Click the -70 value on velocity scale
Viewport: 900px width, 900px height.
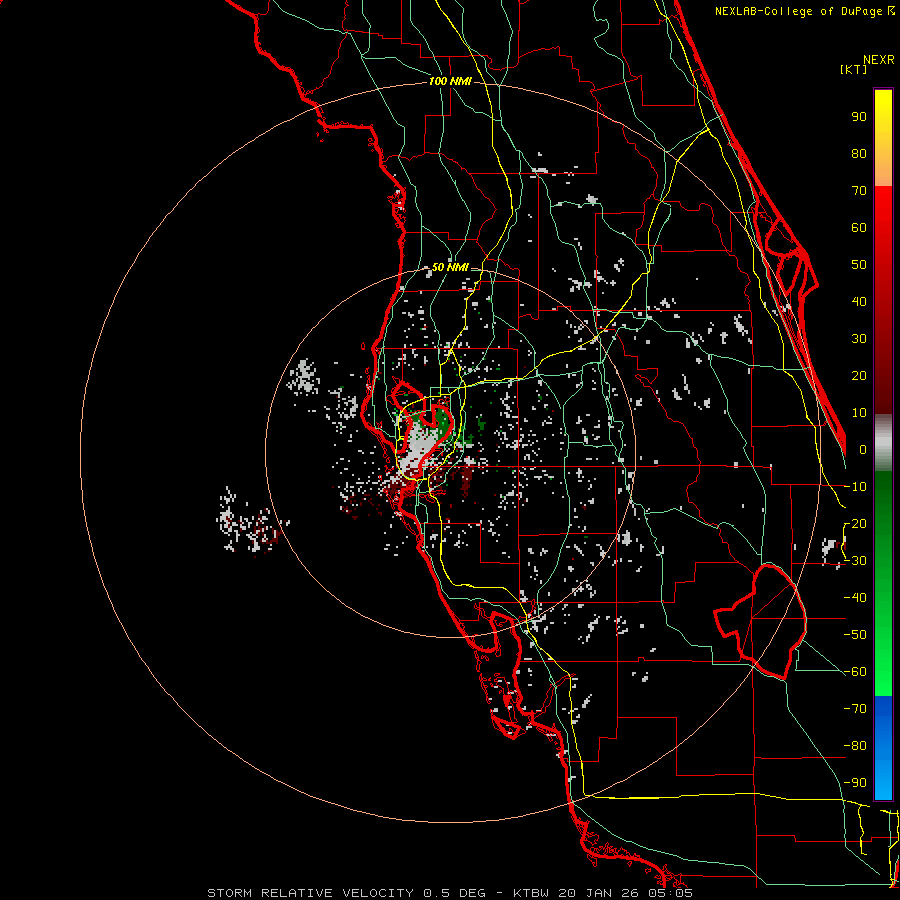point(855,709)
